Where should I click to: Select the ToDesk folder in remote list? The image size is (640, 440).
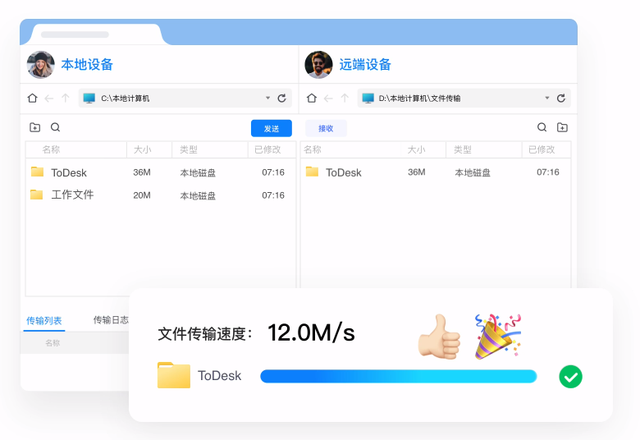436,172
